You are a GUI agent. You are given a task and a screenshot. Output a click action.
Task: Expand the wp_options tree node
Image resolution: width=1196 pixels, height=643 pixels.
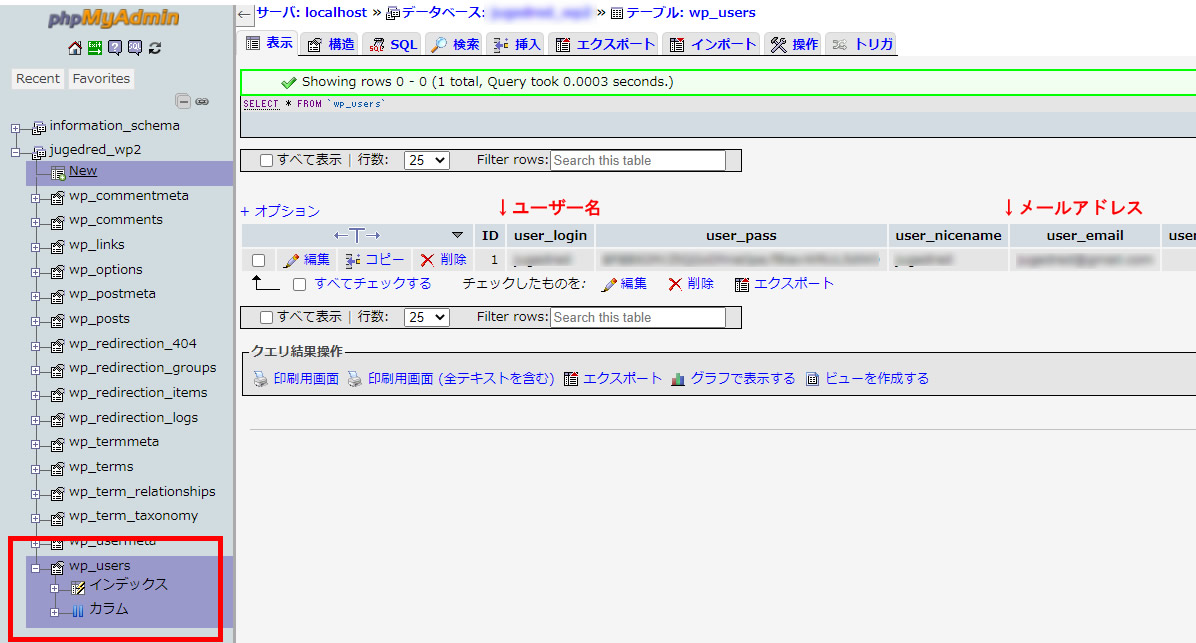pos(35,269)
